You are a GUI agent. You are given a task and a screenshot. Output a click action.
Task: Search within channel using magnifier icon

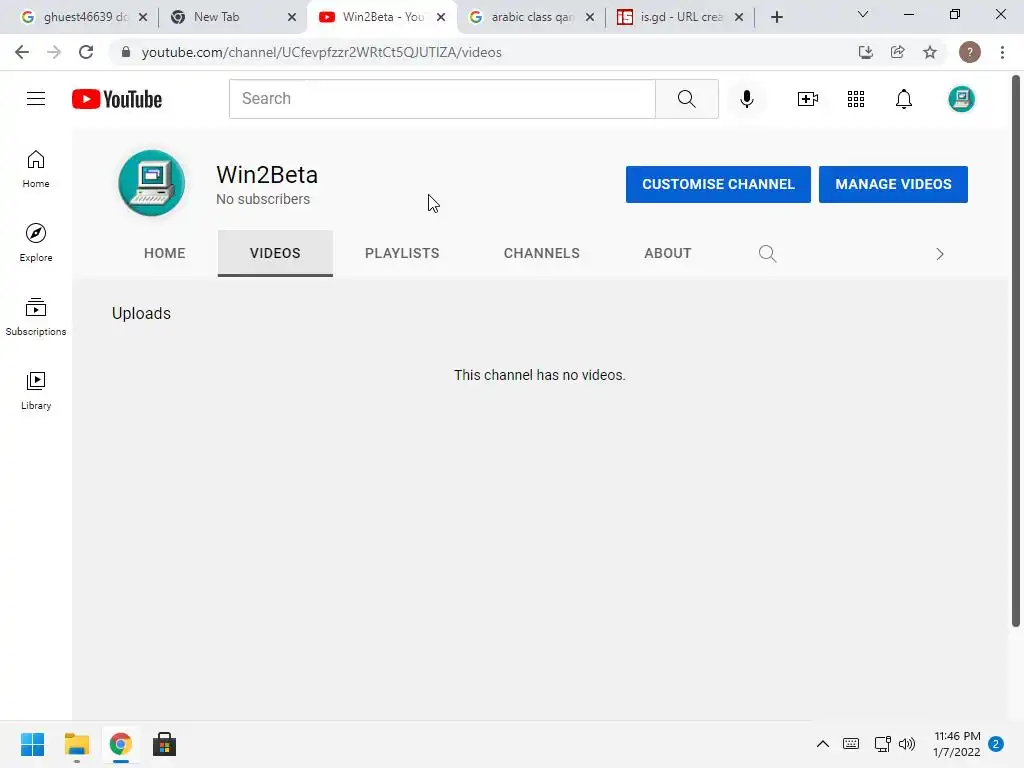[x=767, y=253]
